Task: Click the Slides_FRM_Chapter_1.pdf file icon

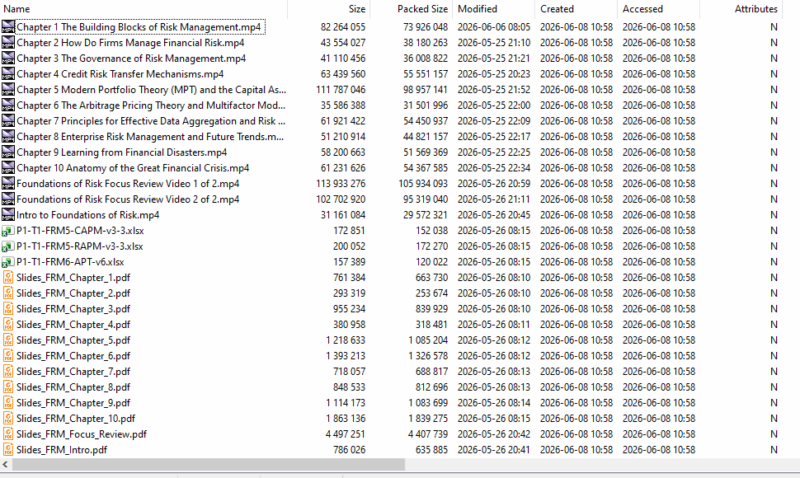Action: tap(8, 278)
